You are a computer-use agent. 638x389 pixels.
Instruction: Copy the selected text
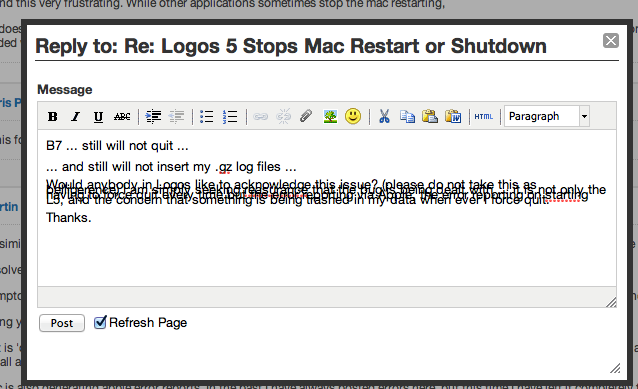tap(407, 116)
